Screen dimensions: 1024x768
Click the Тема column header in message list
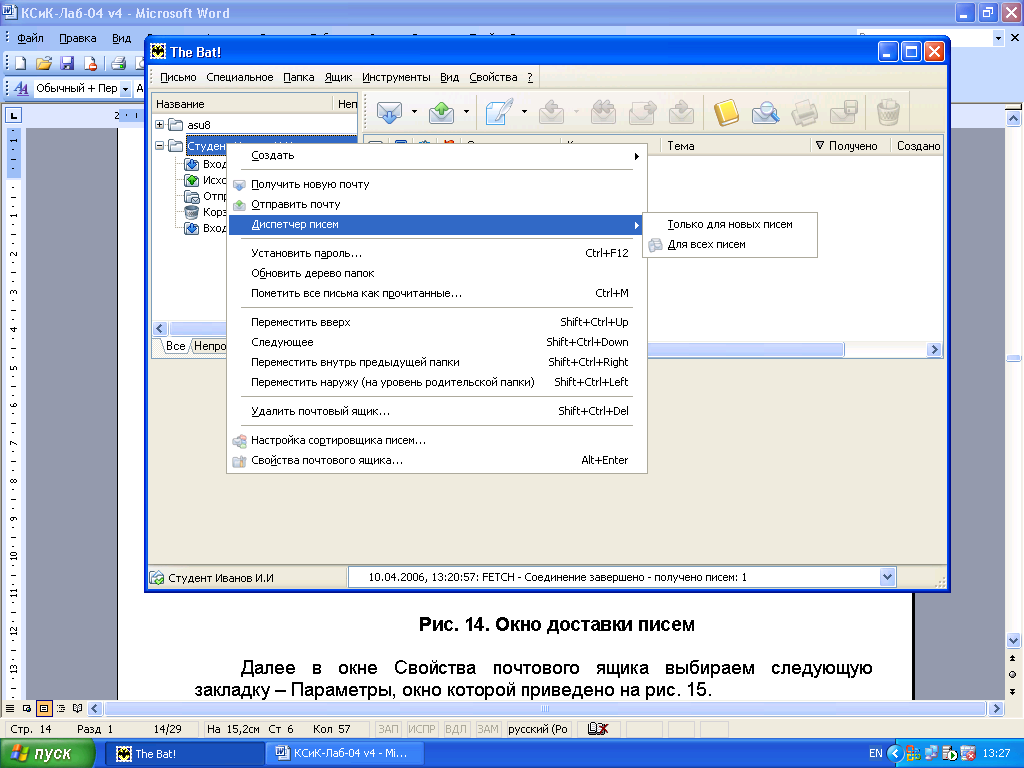736,146
